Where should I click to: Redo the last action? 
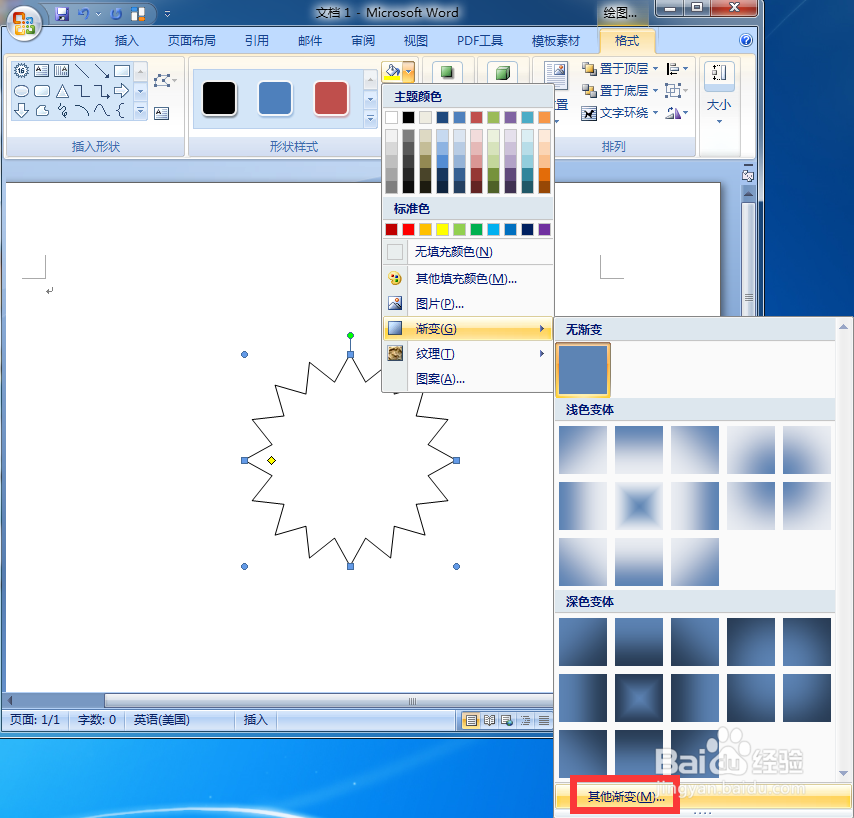(116, 14)
